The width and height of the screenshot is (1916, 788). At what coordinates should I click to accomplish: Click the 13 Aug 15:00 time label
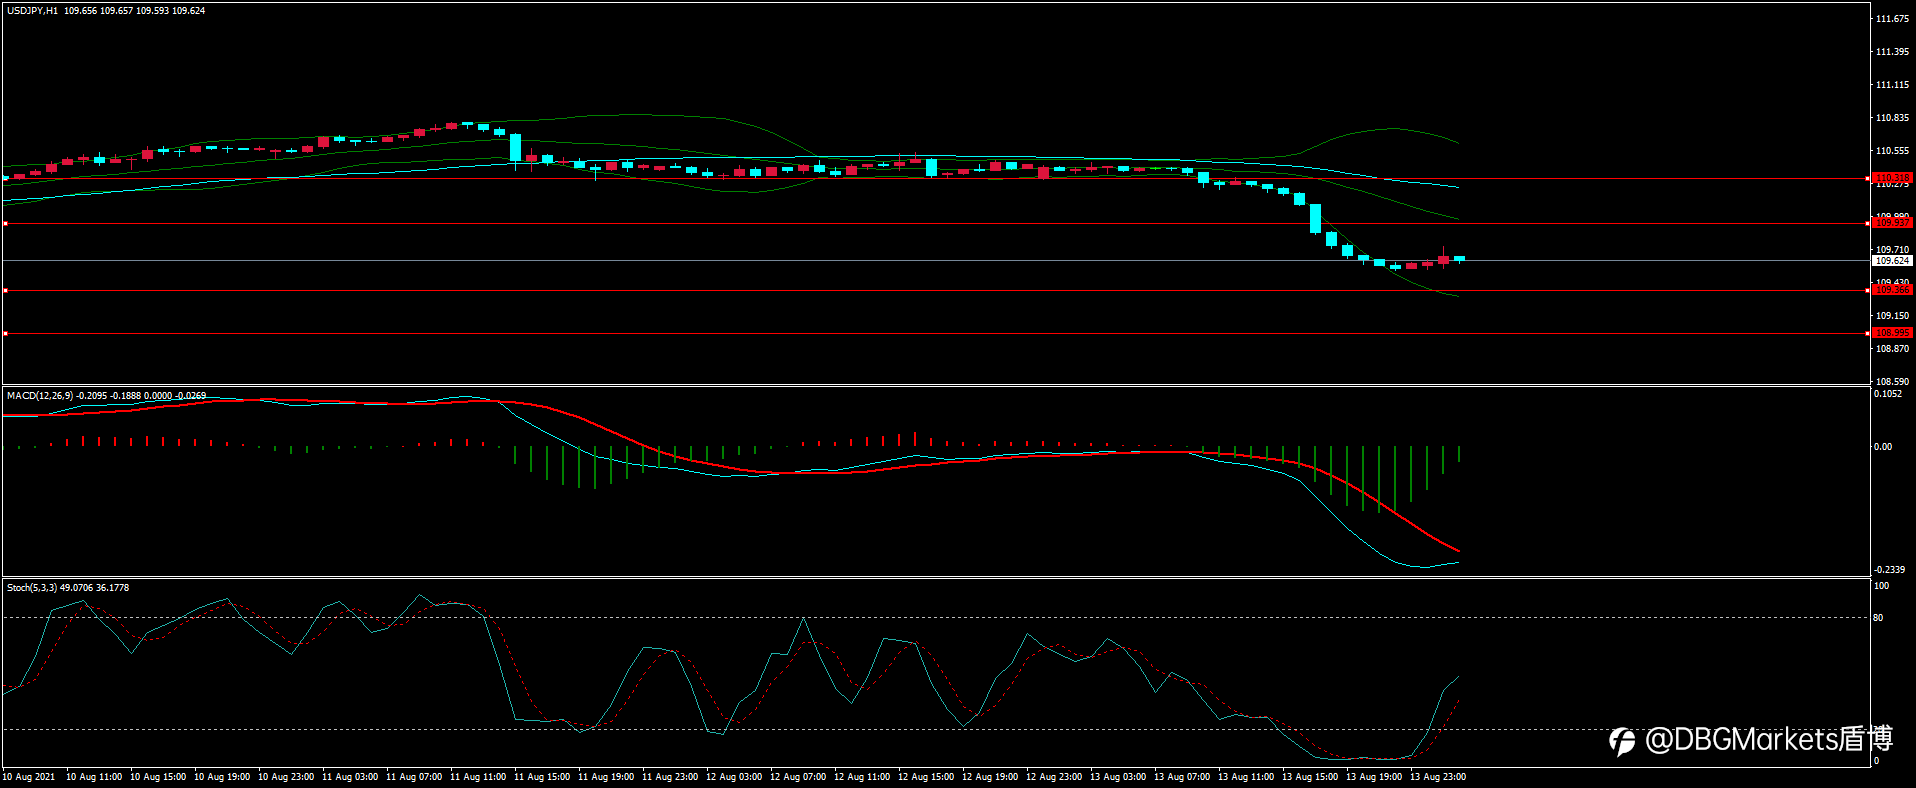coord(1310,777)
